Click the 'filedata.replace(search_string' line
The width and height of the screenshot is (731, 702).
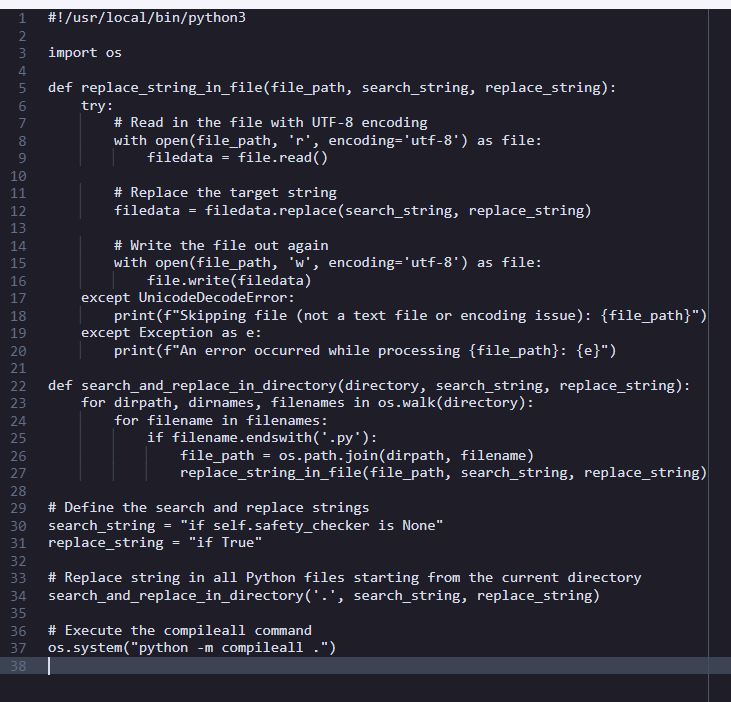352,210
